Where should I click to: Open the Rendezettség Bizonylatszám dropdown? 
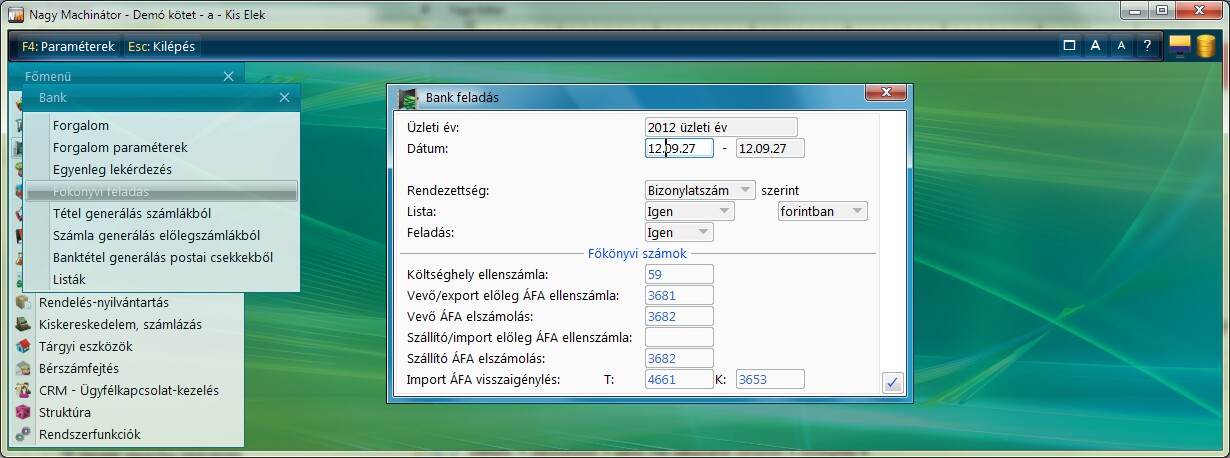tap(701, 190)
